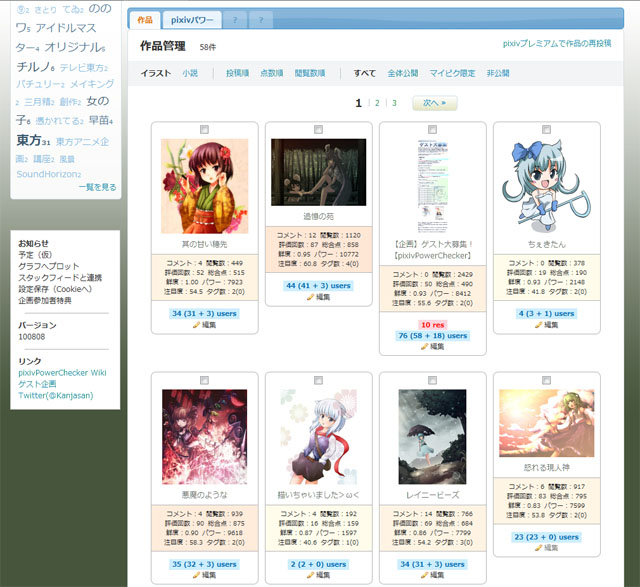Click pencil edit icon under ちぇきたん
Viewport: 640px width, 587px height.
coord(538,325)
